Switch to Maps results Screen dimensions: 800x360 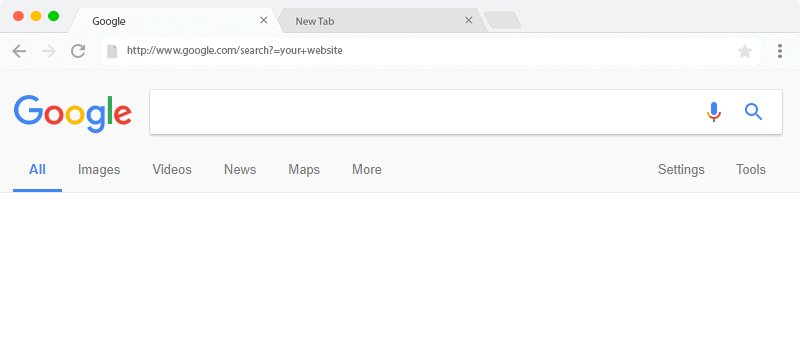[304, 170]
